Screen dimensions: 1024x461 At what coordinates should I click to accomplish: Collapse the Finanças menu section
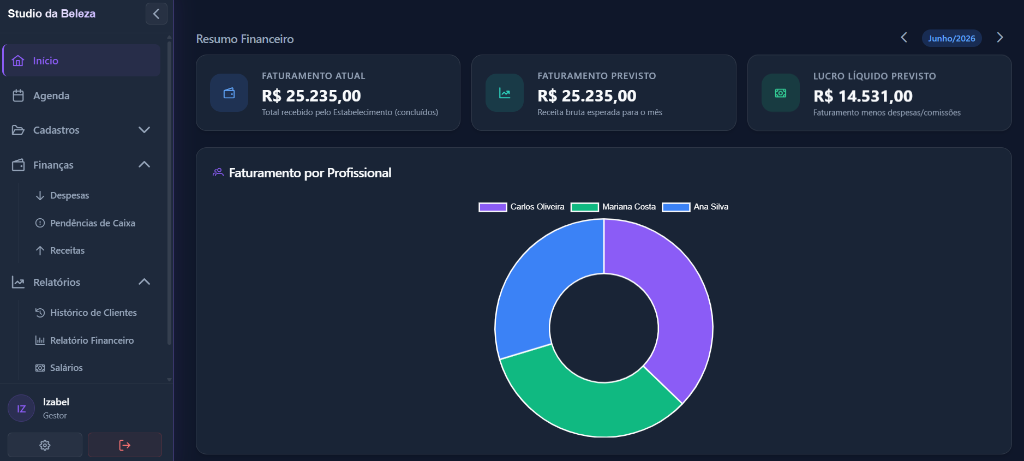coord(82,165)
